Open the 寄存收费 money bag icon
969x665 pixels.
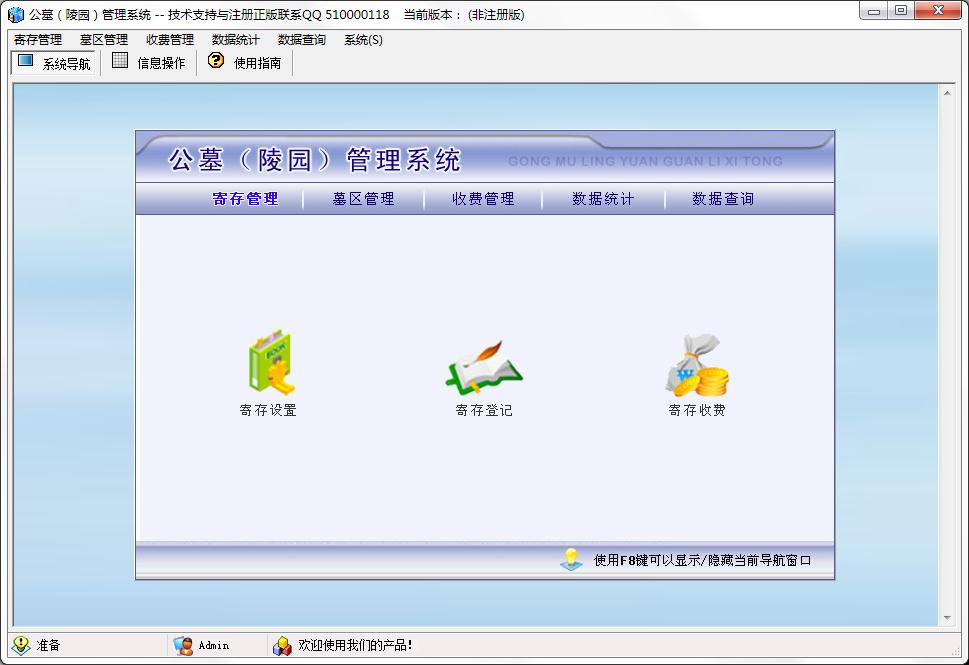pos(696,365)
